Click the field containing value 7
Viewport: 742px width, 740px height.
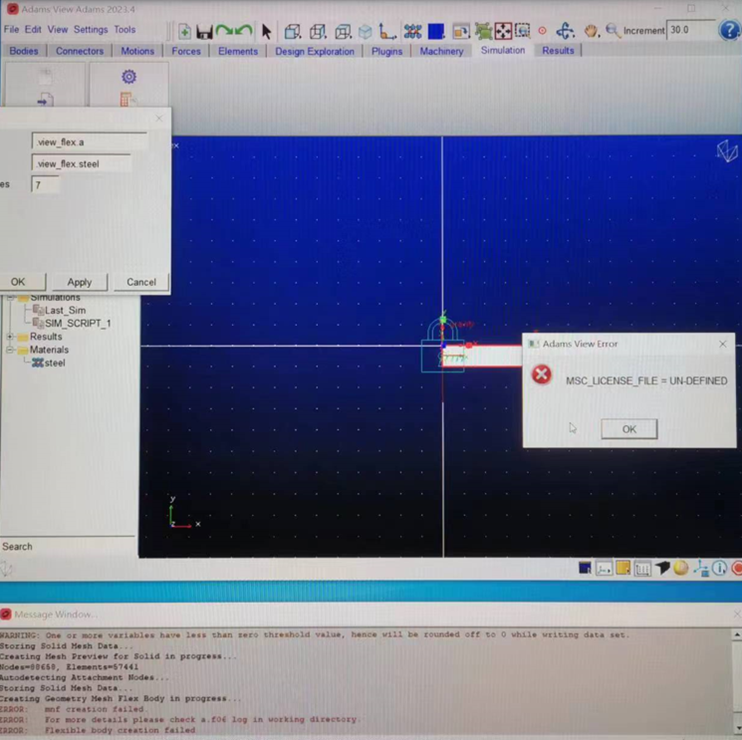[x=45, y=185]
